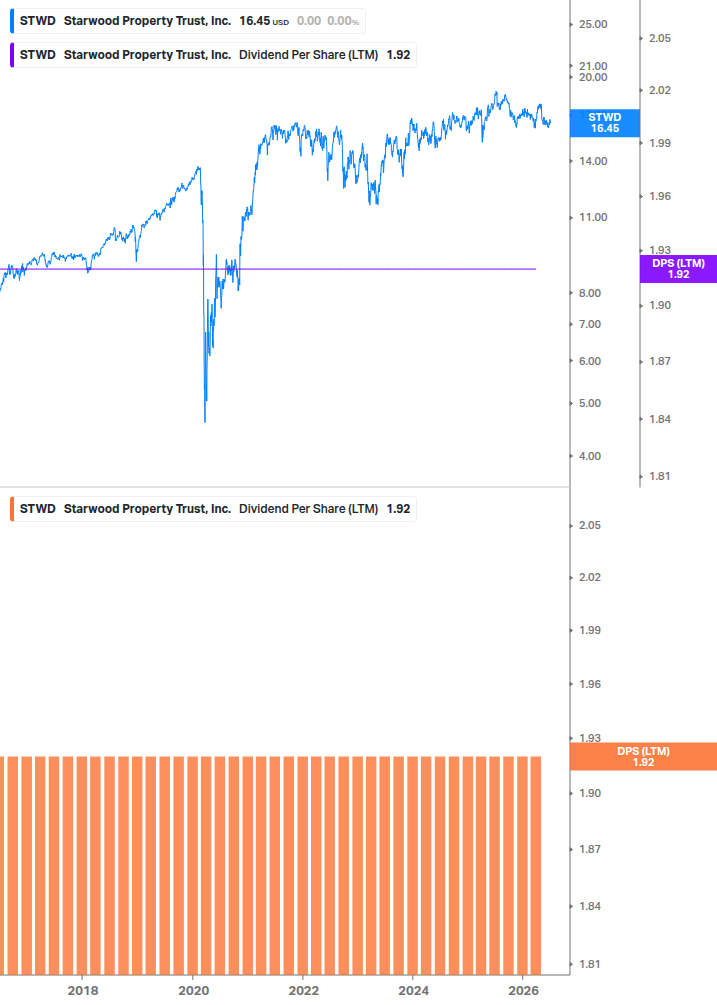This screenshot has height=1005, width=717.
Task: Click 2.05 on lower pane's DPS axis
Action: pyautogui.click(x=590, y=526)
